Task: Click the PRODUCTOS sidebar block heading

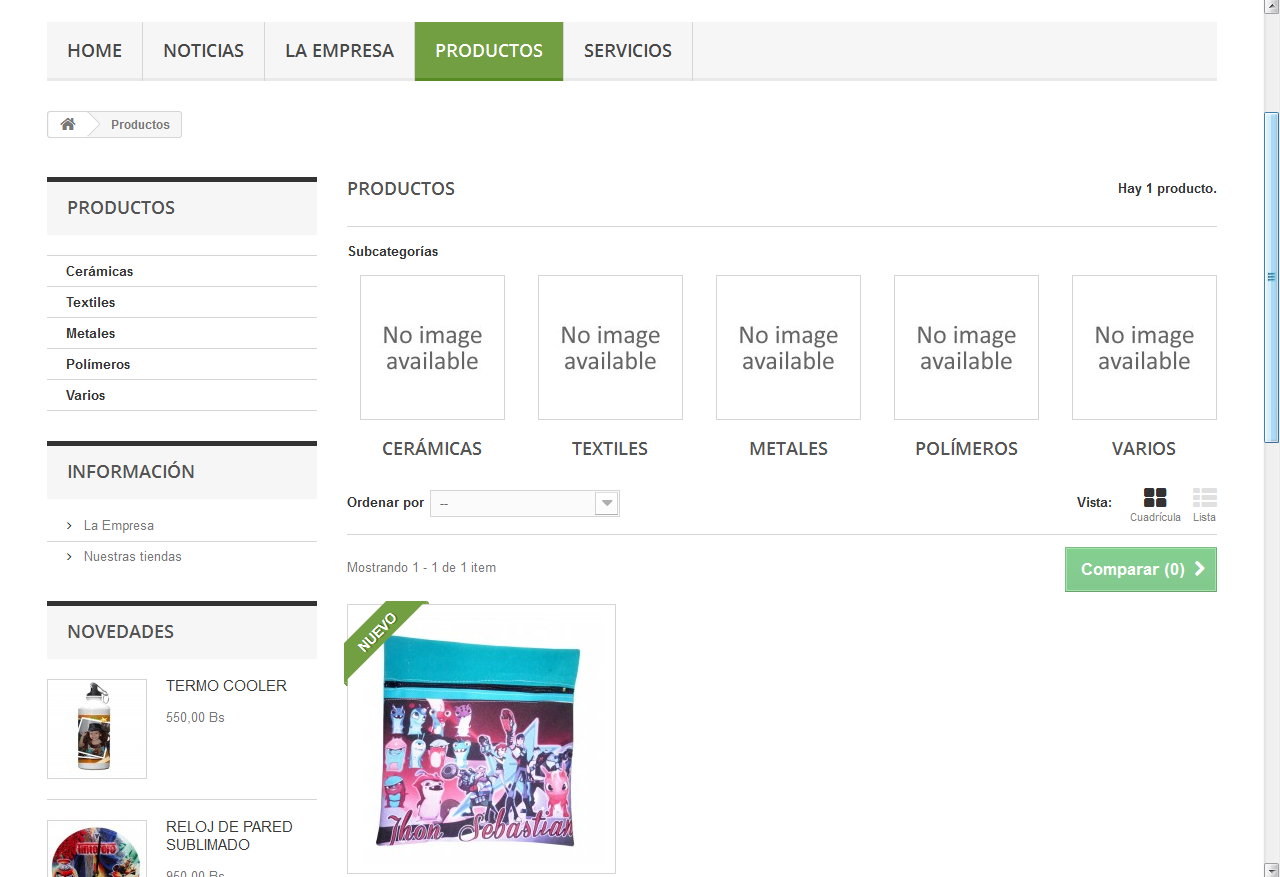Action: click(121, 208)
